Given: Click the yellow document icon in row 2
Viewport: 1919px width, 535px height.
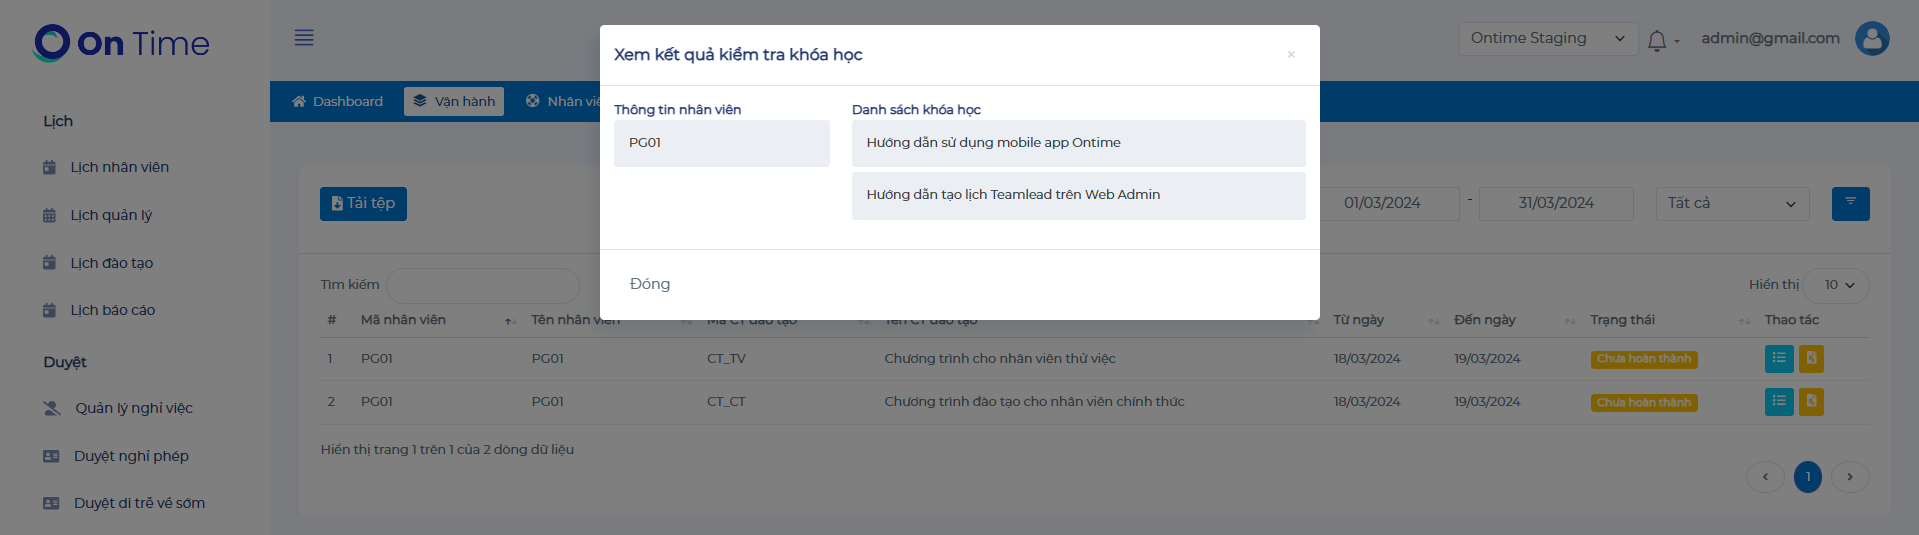Looking at the screenshot, I should tap(1811, 402).
